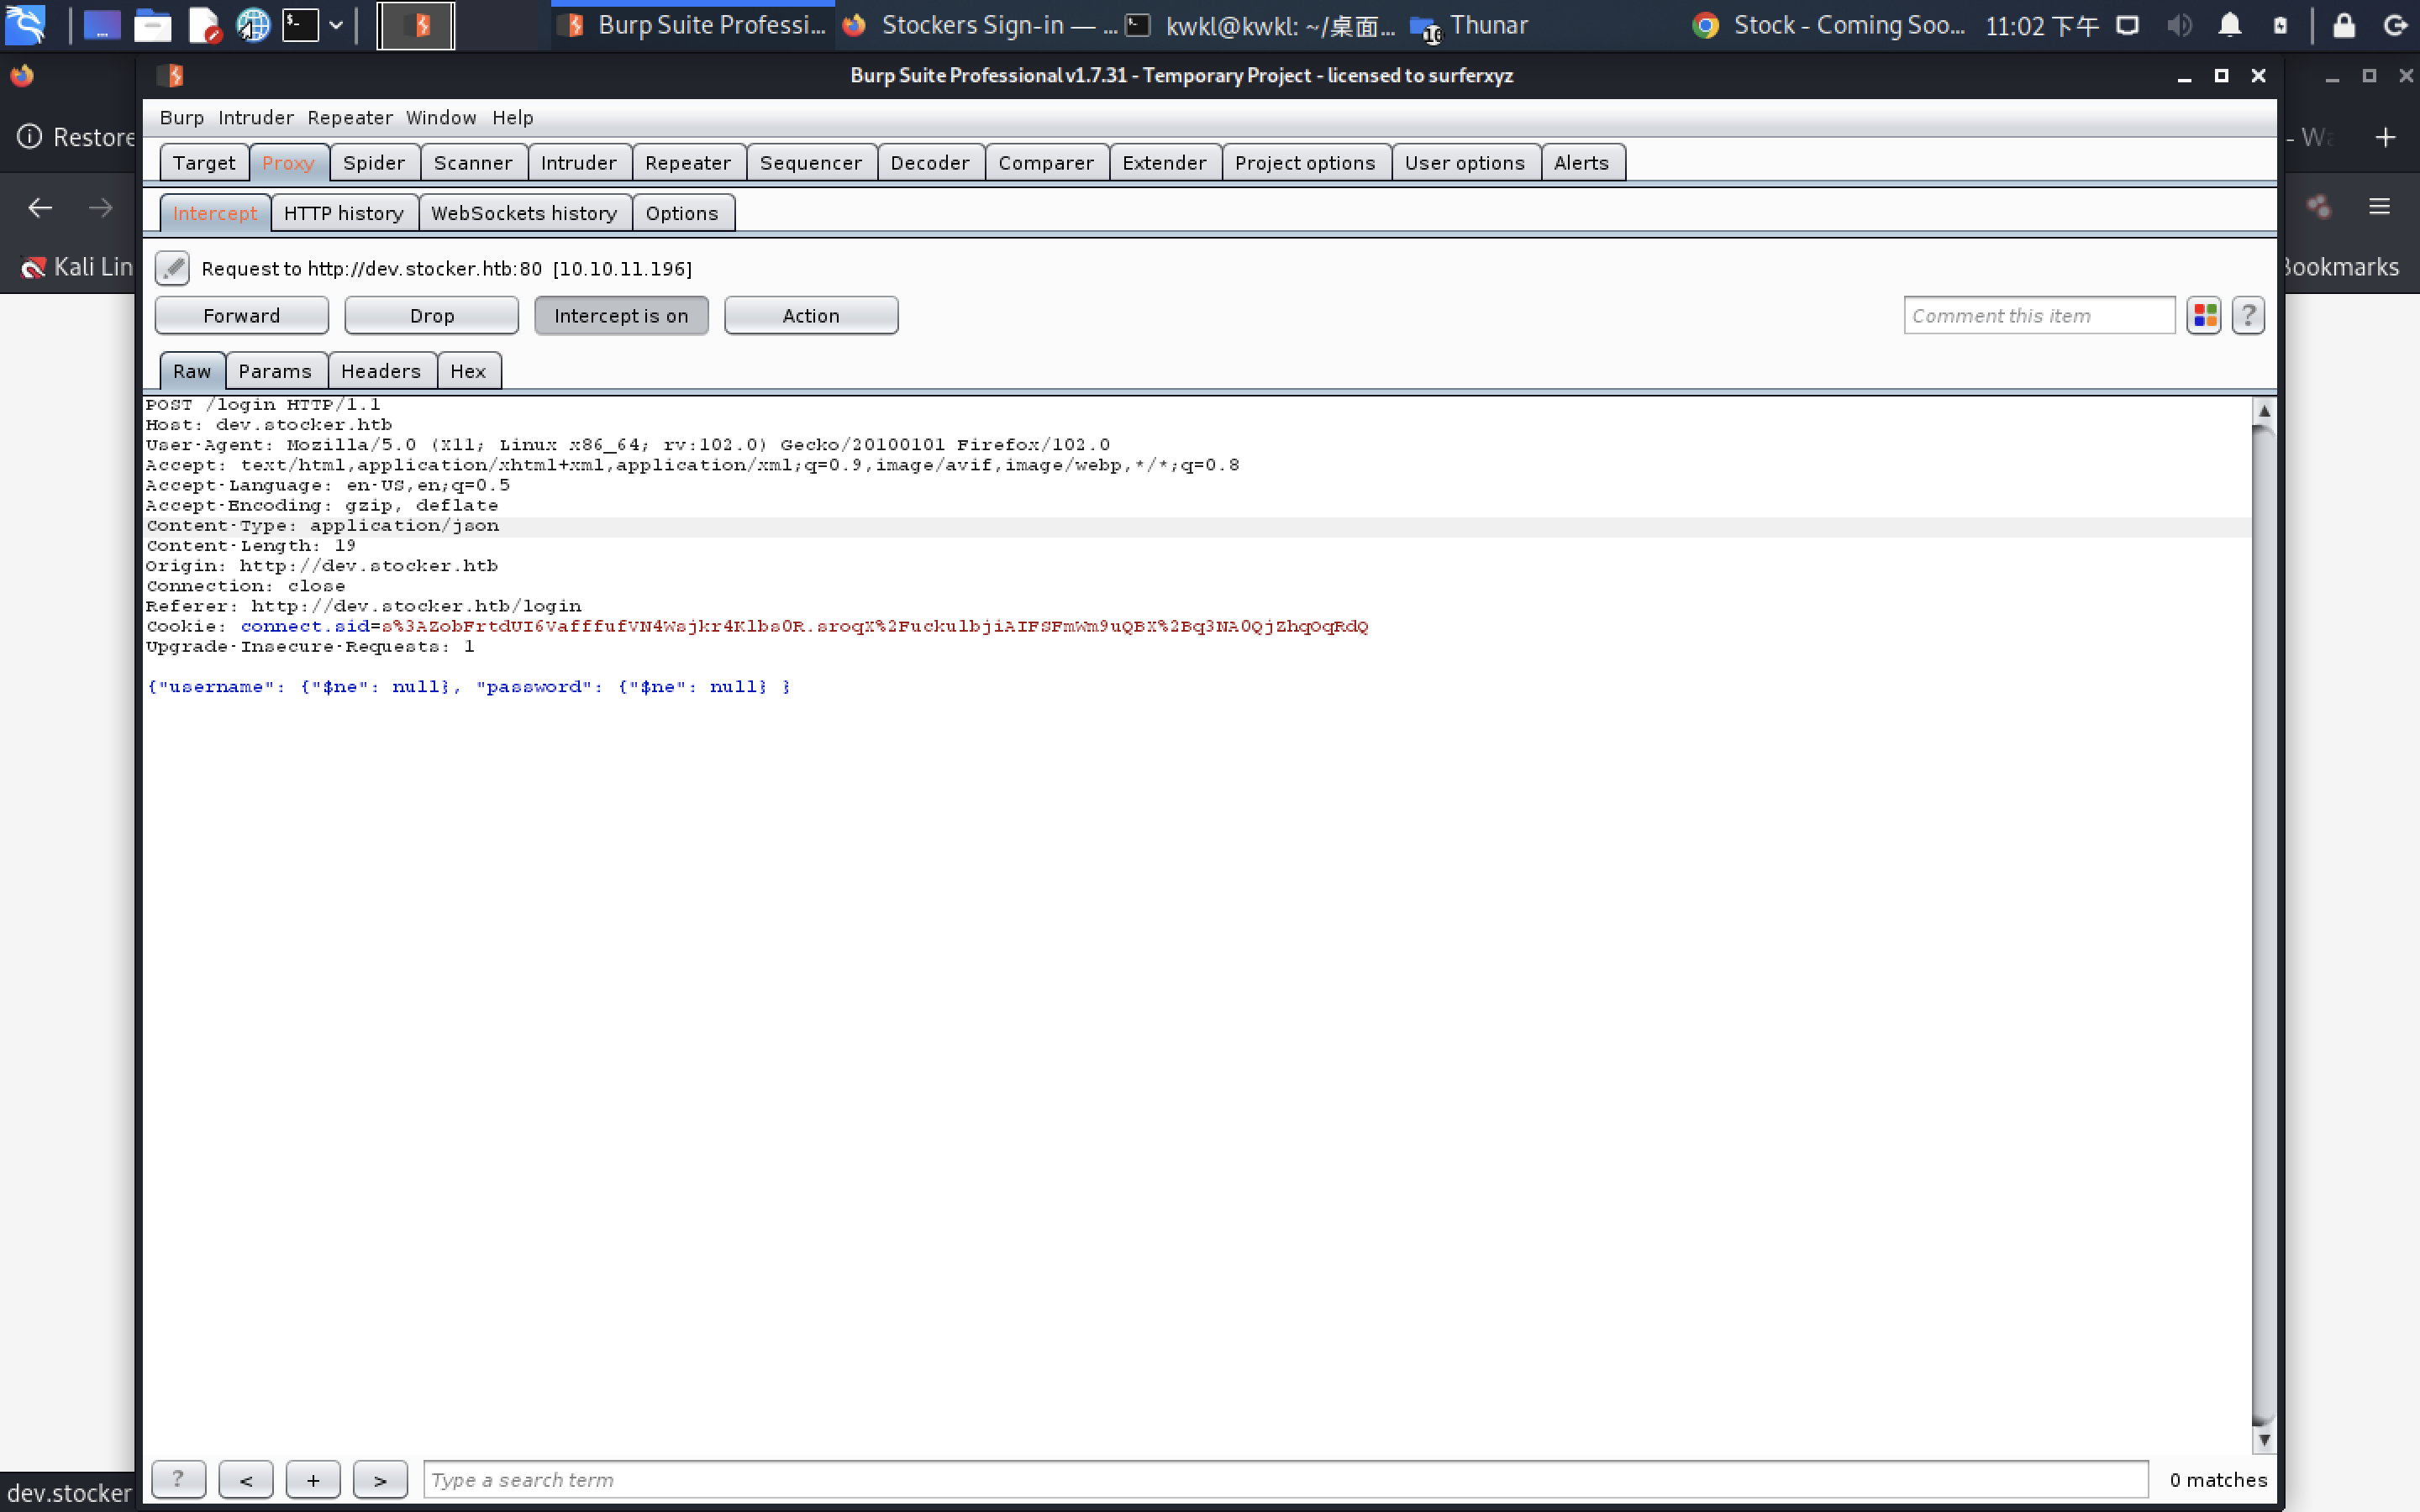The height and width of the screenshot is (1512, 2420).
Task: Open the HTTP history sub-tab
Action: pyautogui.click(x=343, y=213)
